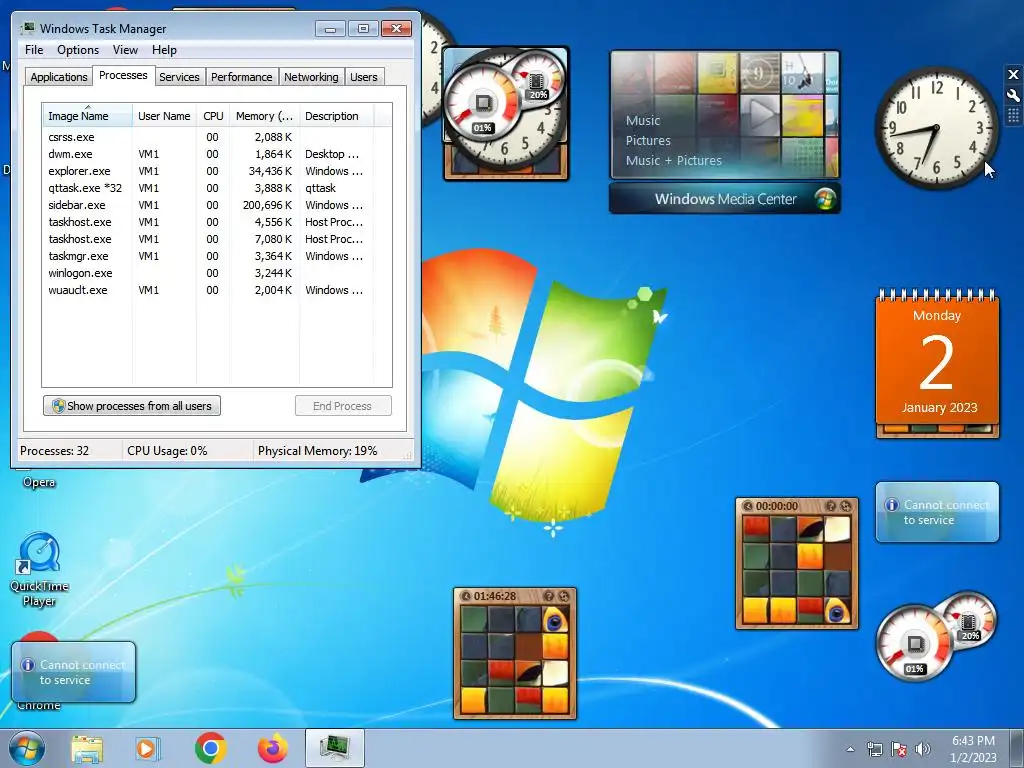Shuffle the 00:00:00 picture puzzle
1024x768 pixels.
coord(846,506)
